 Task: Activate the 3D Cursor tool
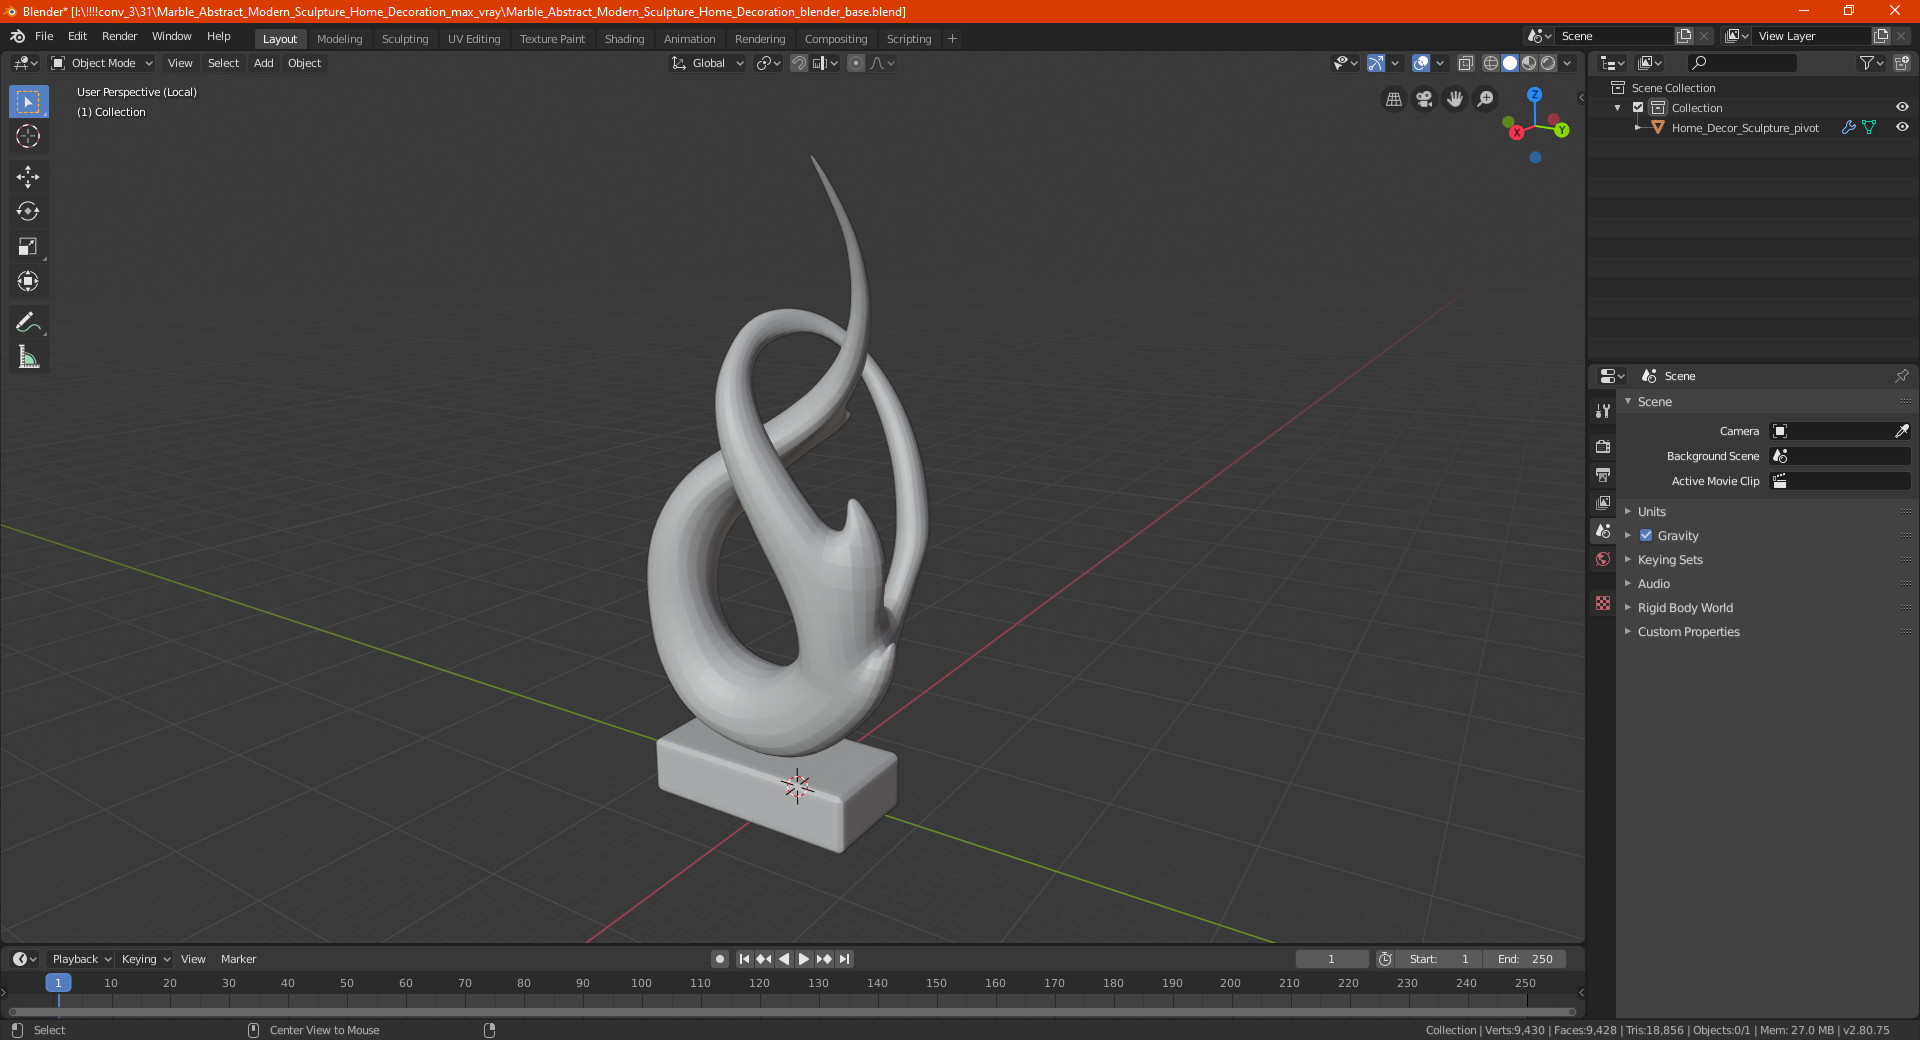pyautogui.click(x=29, y=136)
